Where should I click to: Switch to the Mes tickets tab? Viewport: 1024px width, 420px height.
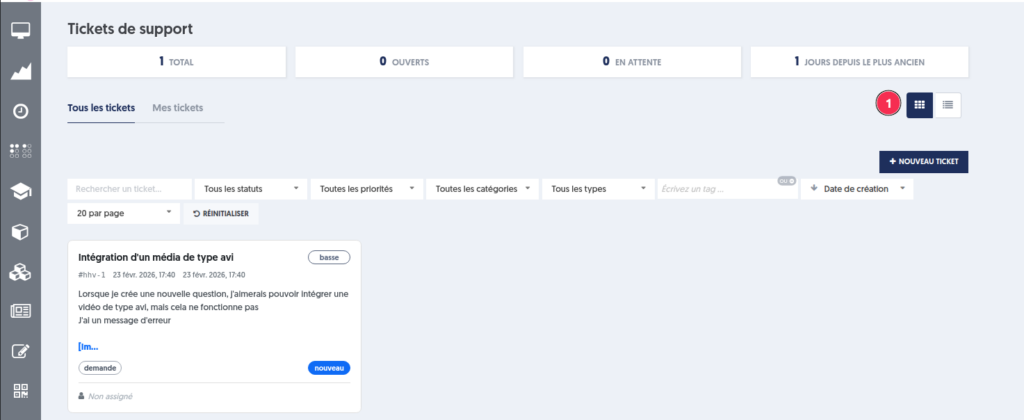[178, 107]
